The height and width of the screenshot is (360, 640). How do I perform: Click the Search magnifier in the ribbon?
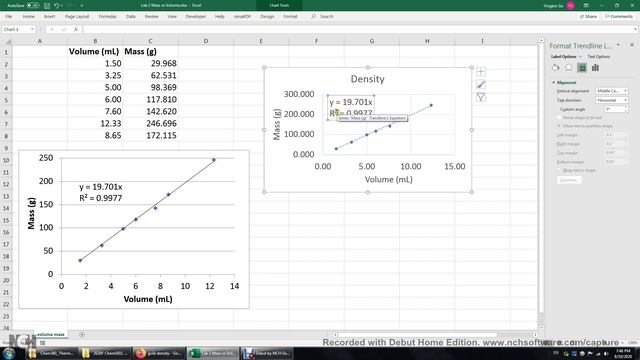coord(313,16)
